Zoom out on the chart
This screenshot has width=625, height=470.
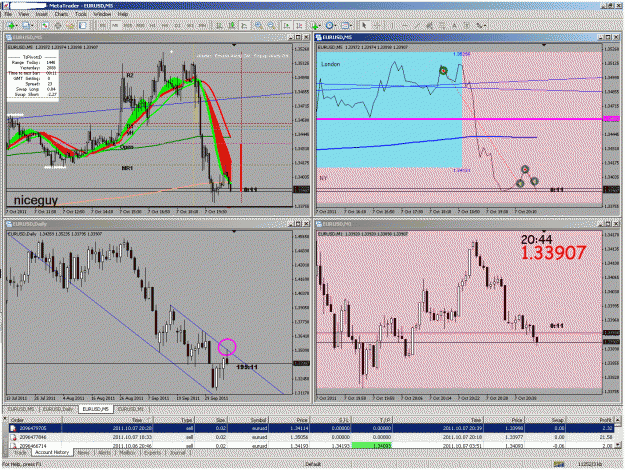click(271, 26)
